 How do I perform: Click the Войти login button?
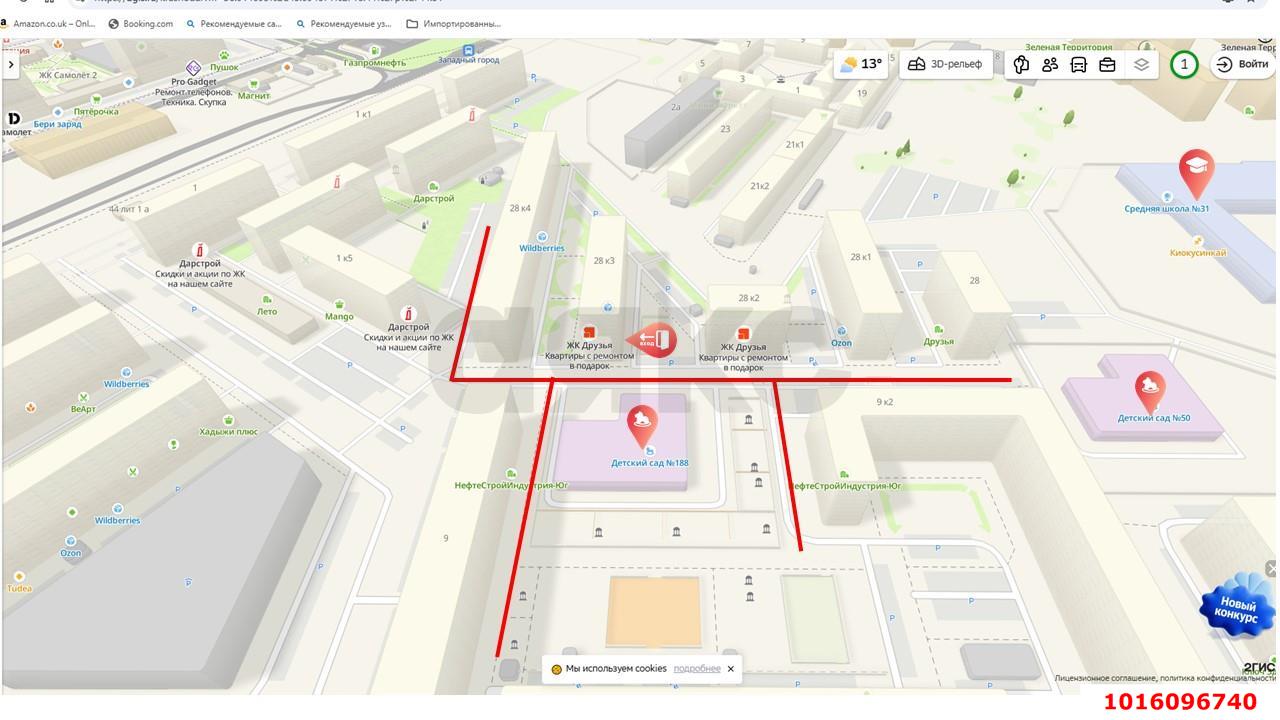(1242, 64)
